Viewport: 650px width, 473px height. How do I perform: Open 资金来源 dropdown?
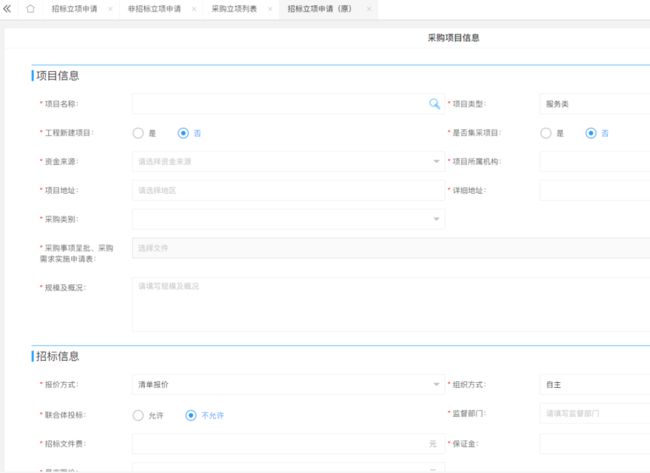pyautogui.click(x=288, y=161)
